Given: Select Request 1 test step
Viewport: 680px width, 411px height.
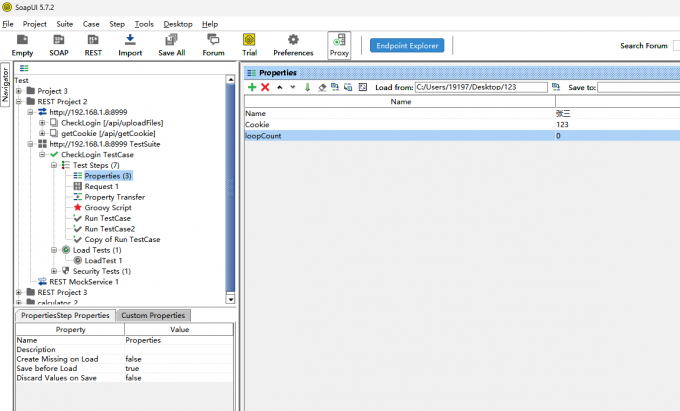Looking at the screenshot, I should (x=101, y=186).
